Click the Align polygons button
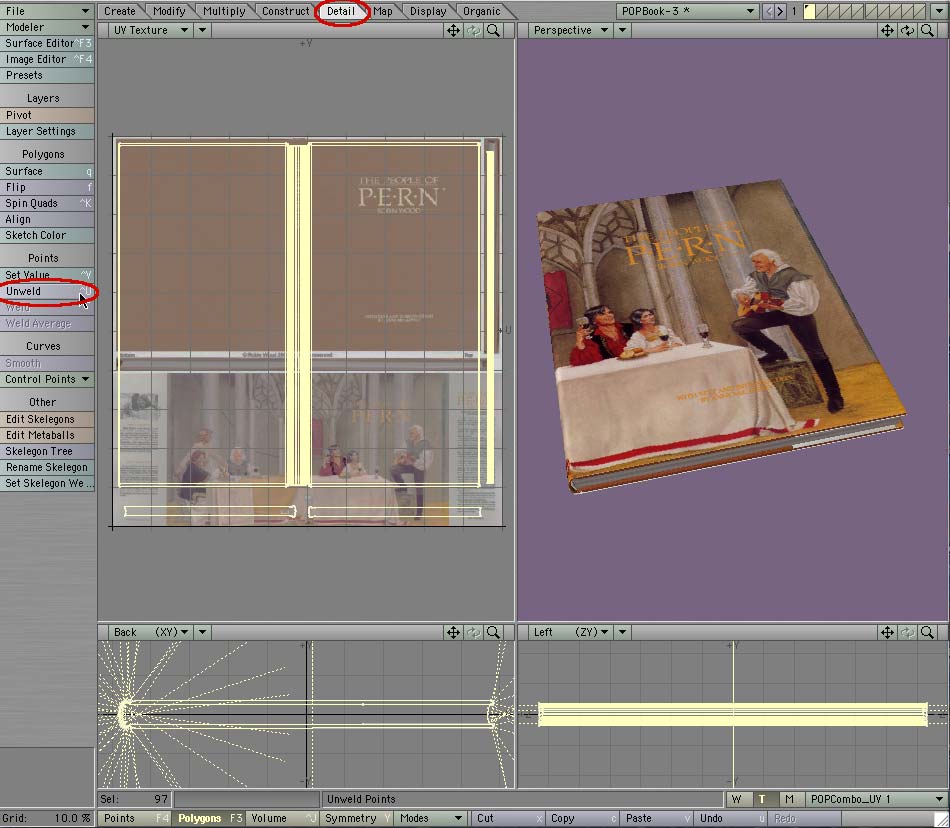This screenshot has width=950, height=828. 47,220
